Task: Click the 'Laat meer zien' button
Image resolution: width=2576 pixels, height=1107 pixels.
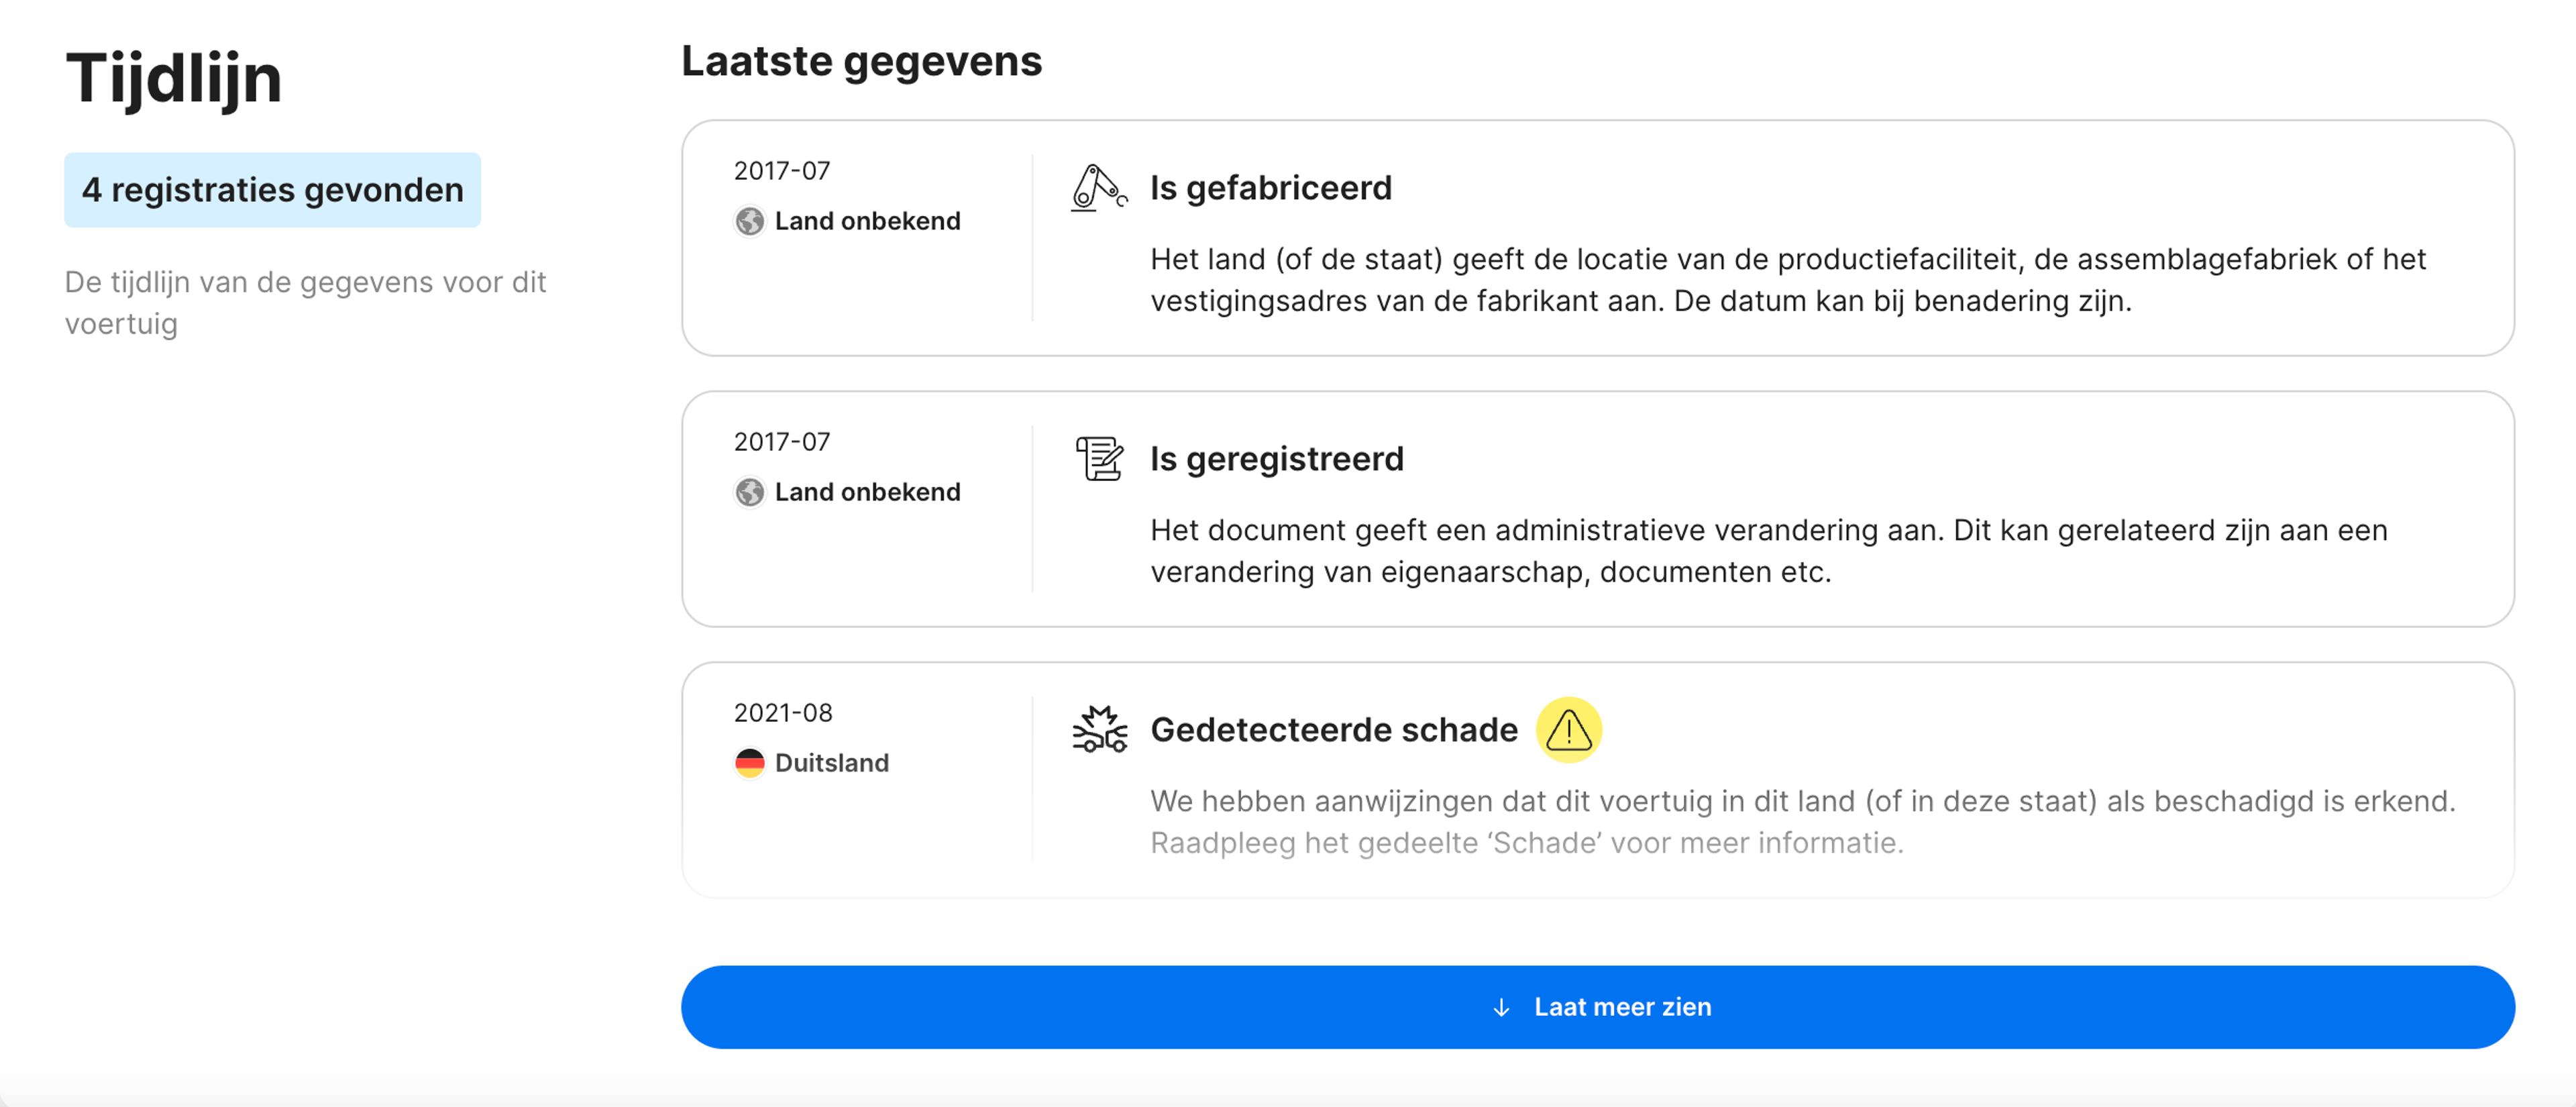Action: coord(1597,1006)
